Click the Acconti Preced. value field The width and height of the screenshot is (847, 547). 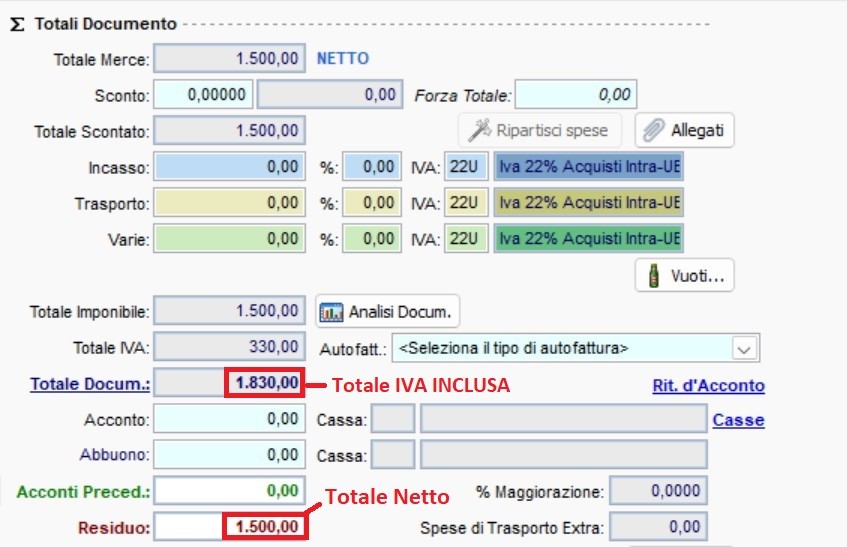pos(230,490)
